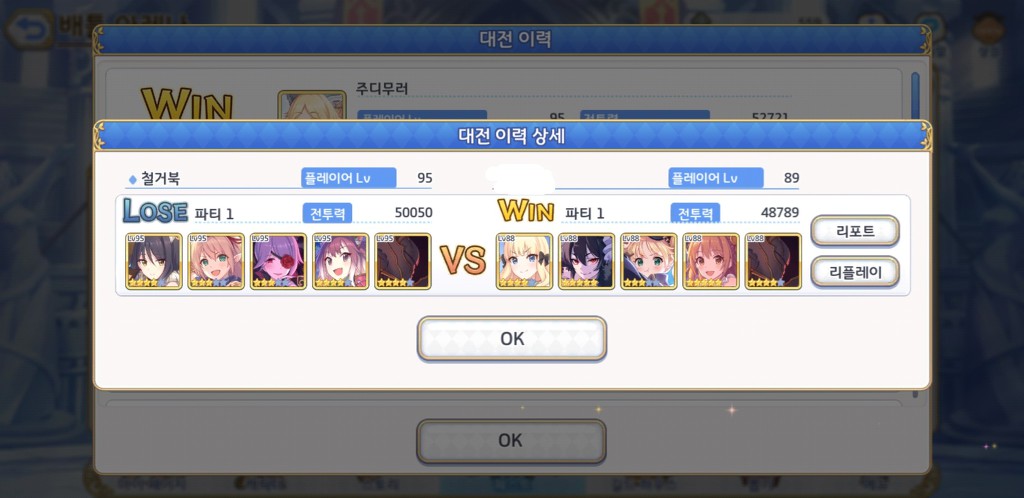1024x498 pixels.
Task: Select the black-haired red-eyed character in the WIN party
Action: (x=586, y=261)
